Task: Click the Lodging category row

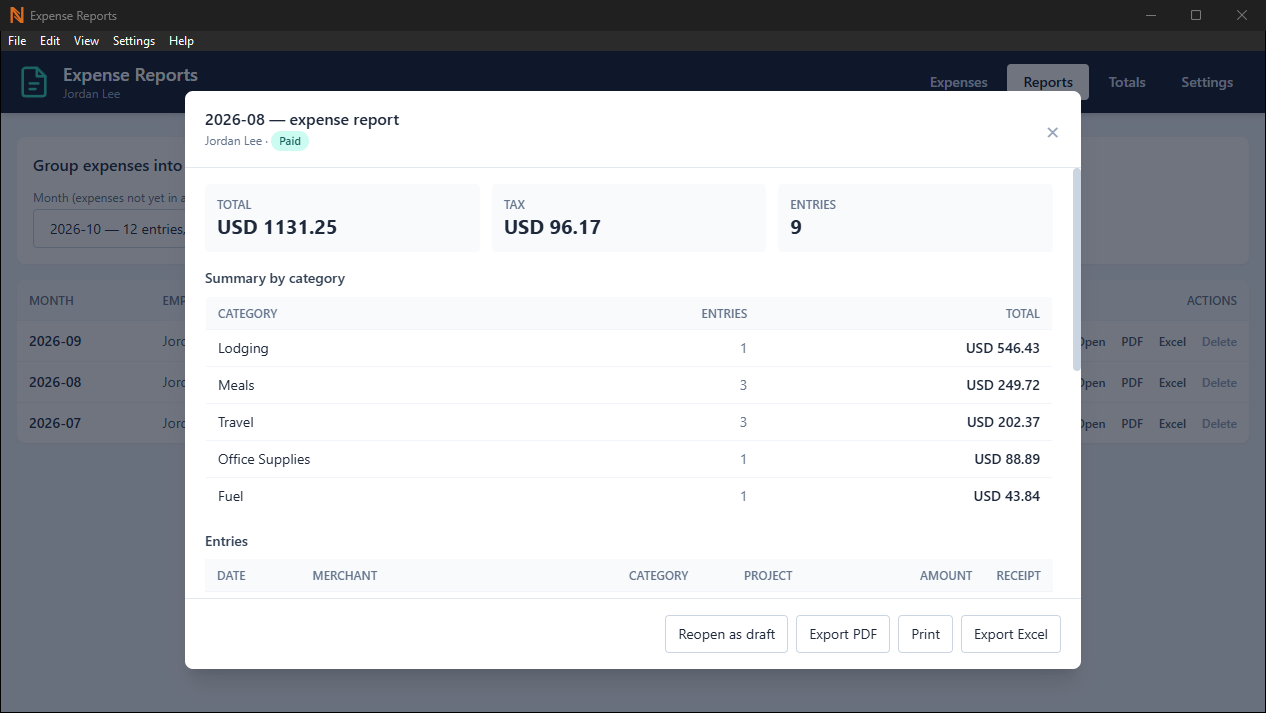Action: [x=628, y=348]
